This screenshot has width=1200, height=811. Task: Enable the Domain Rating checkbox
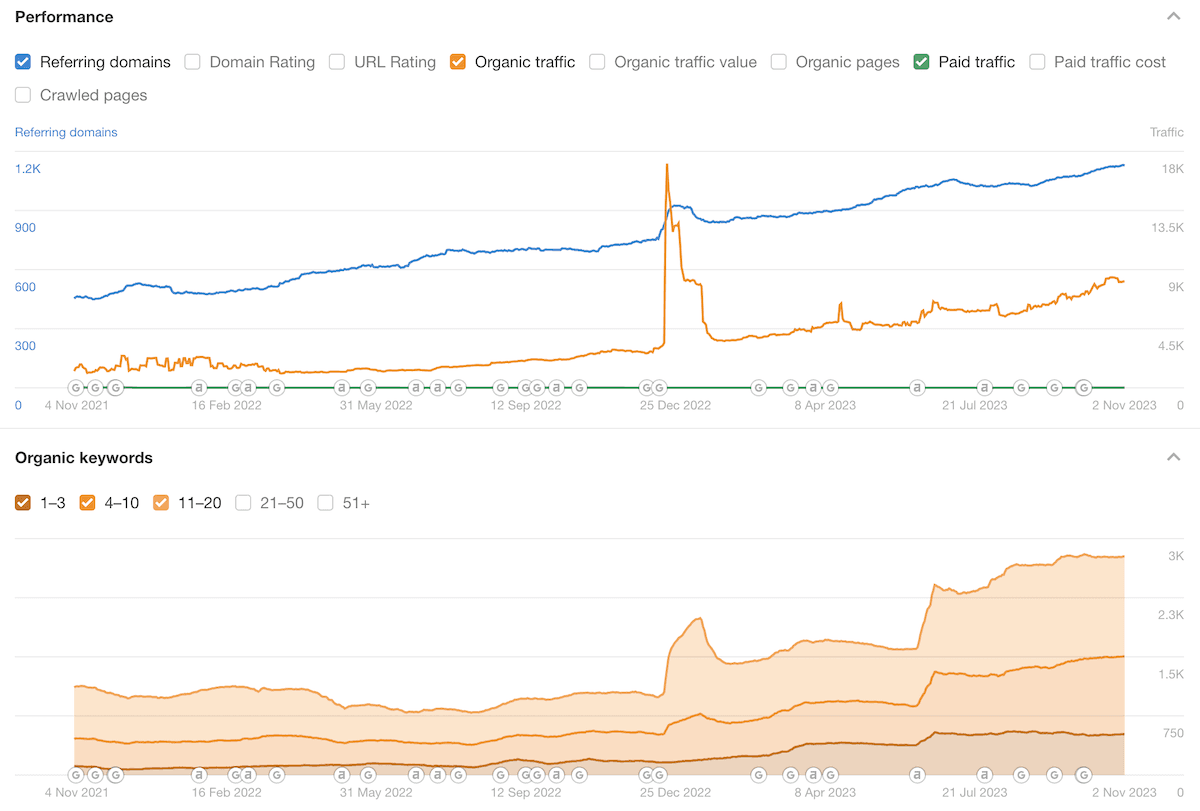(x=192, y=62)
